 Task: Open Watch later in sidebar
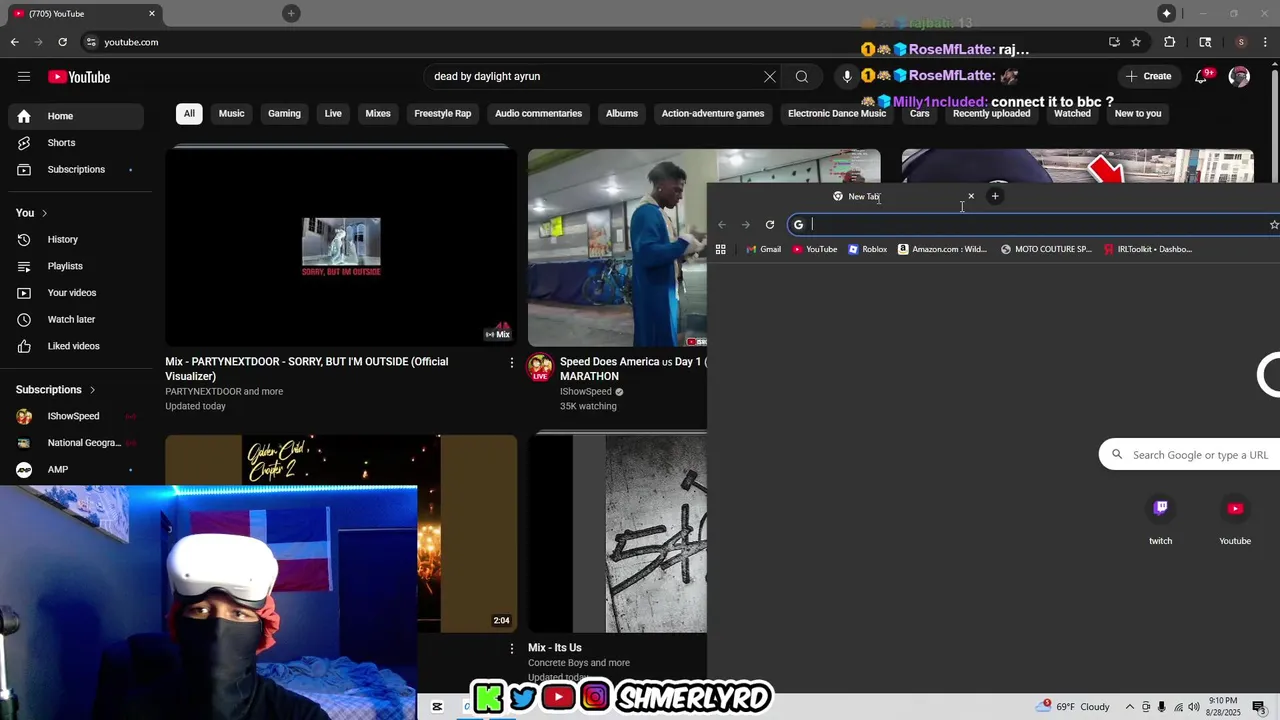76,320
